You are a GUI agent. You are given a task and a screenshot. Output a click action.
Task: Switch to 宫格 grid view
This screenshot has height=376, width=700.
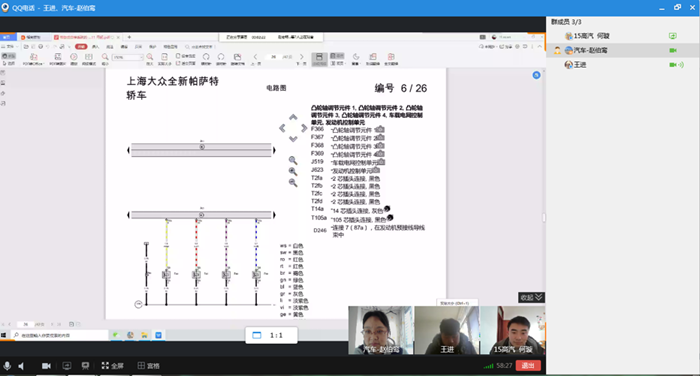[x=148, y=366]
